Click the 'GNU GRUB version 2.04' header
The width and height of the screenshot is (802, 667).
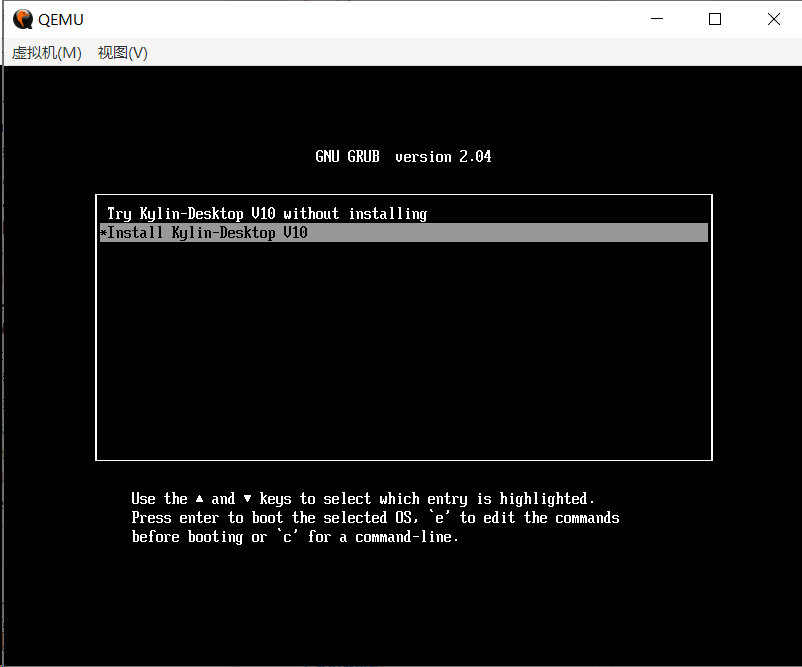tap(403, 157)
